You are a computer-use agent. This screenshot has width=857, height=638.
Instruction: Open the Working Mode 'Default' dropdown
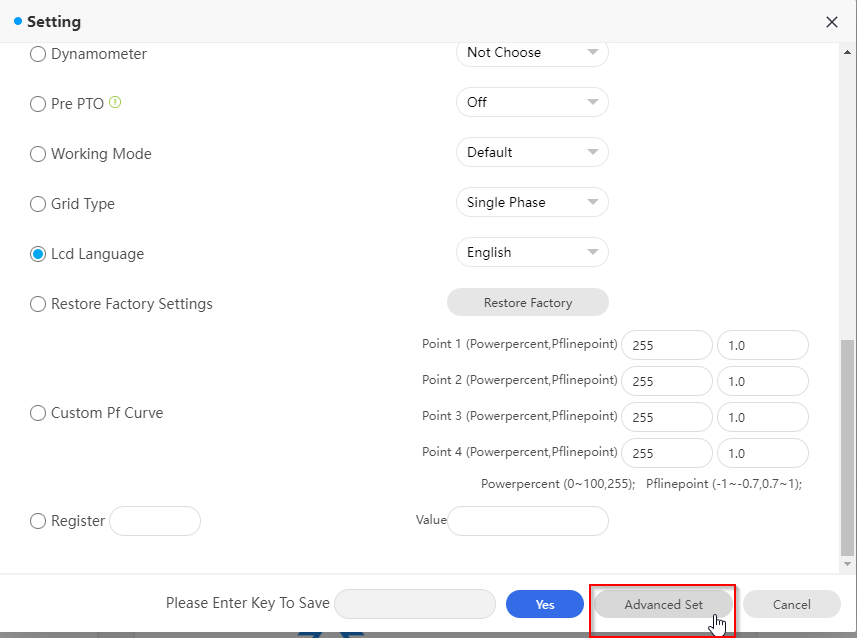[x=531, y=152]
